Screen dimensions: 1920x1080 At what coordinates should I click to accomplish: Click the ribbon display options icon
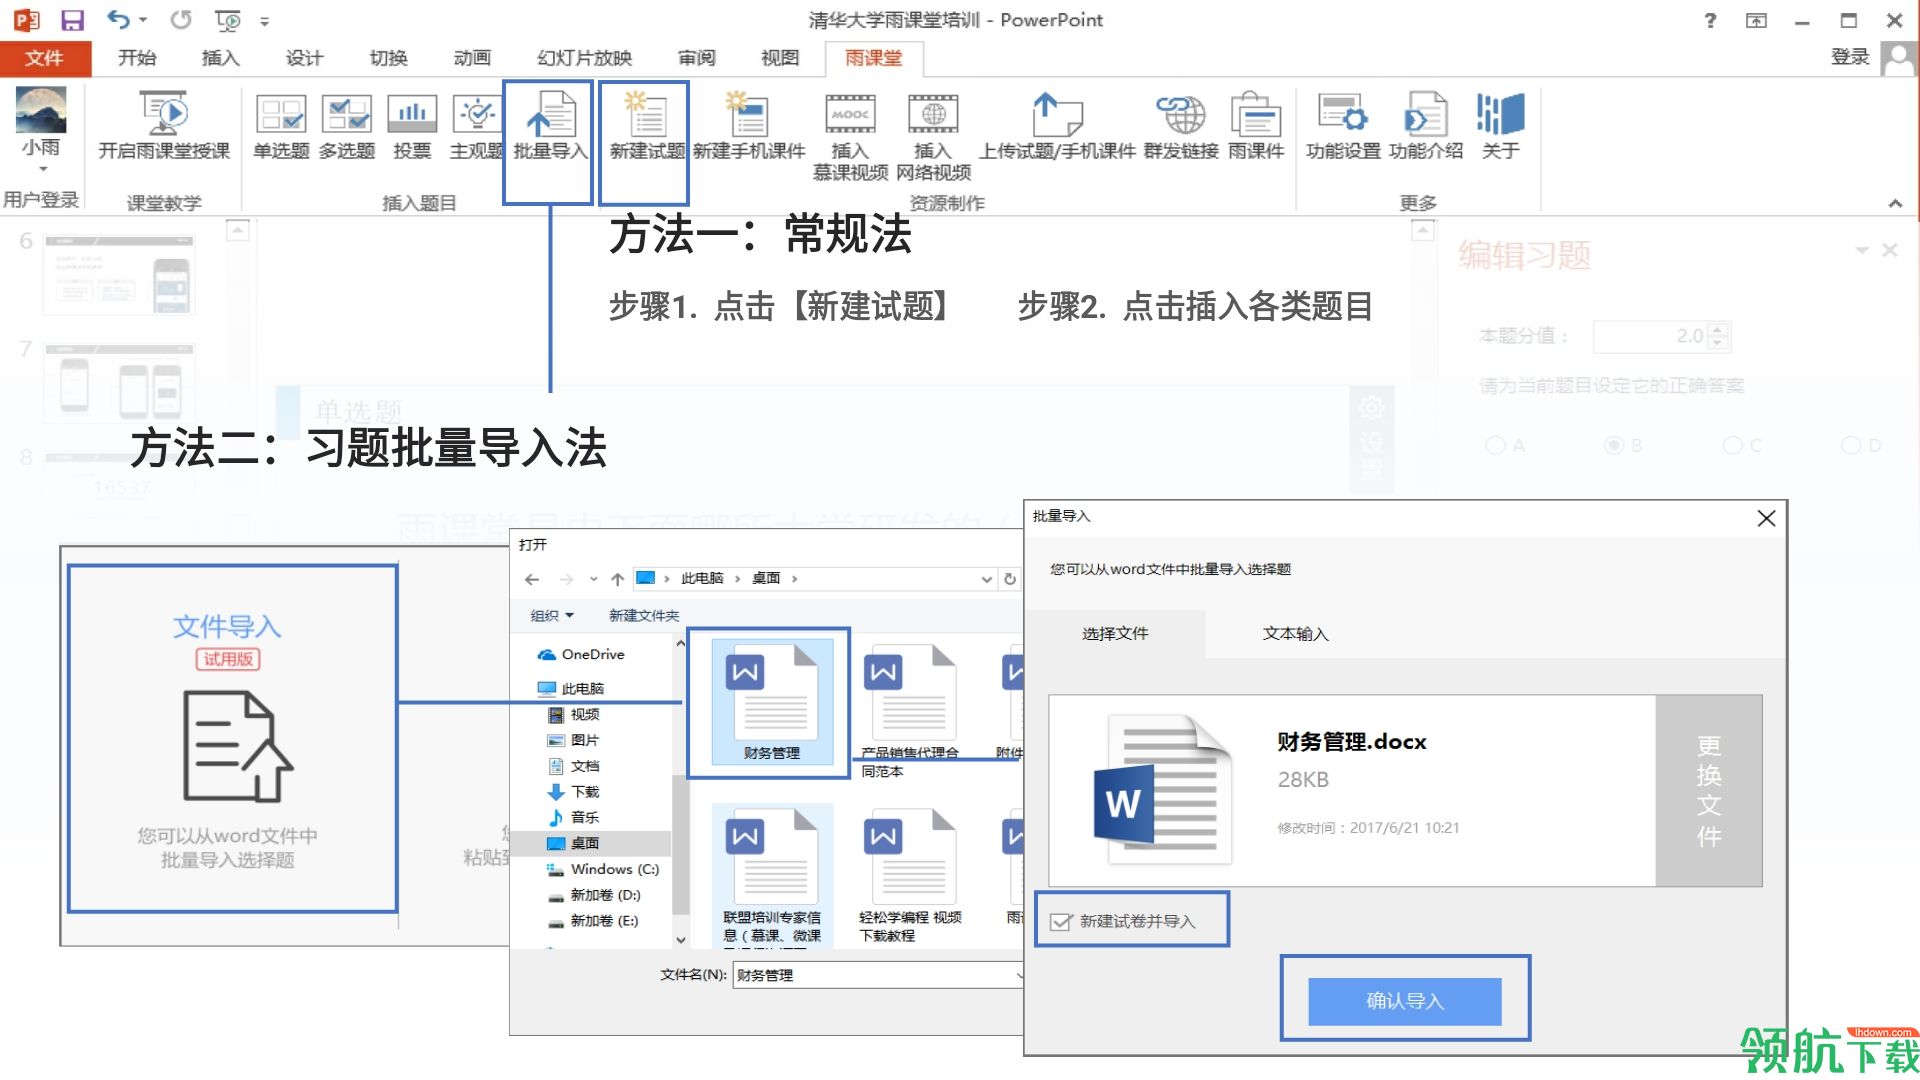point(1756,20)
